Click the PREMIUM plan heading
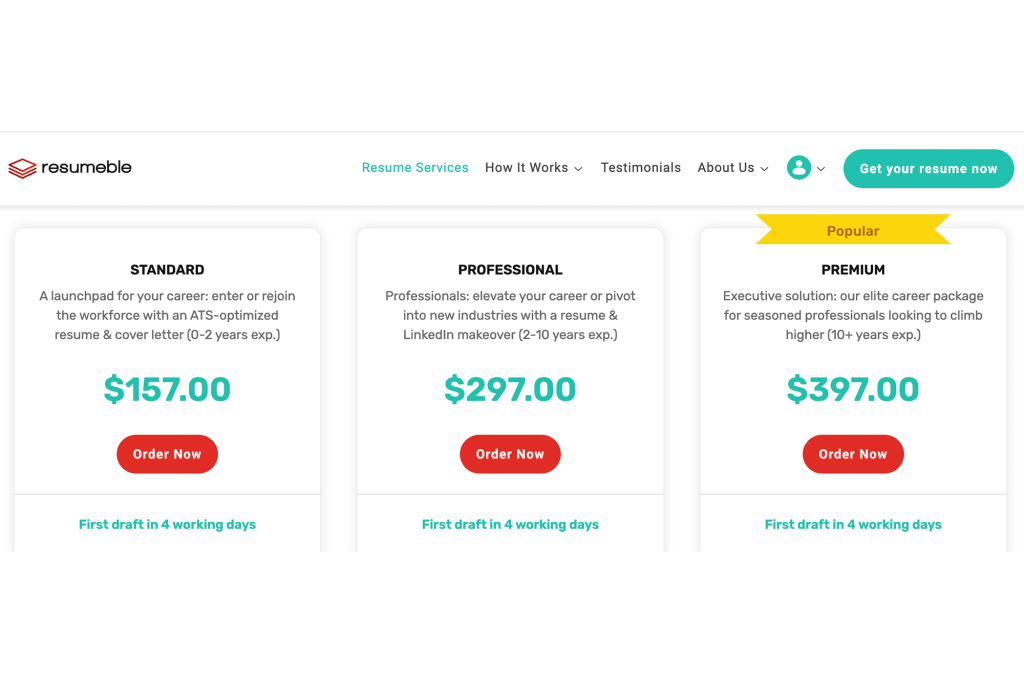Viewport: 1024px width, 683px height. (853, 269)
